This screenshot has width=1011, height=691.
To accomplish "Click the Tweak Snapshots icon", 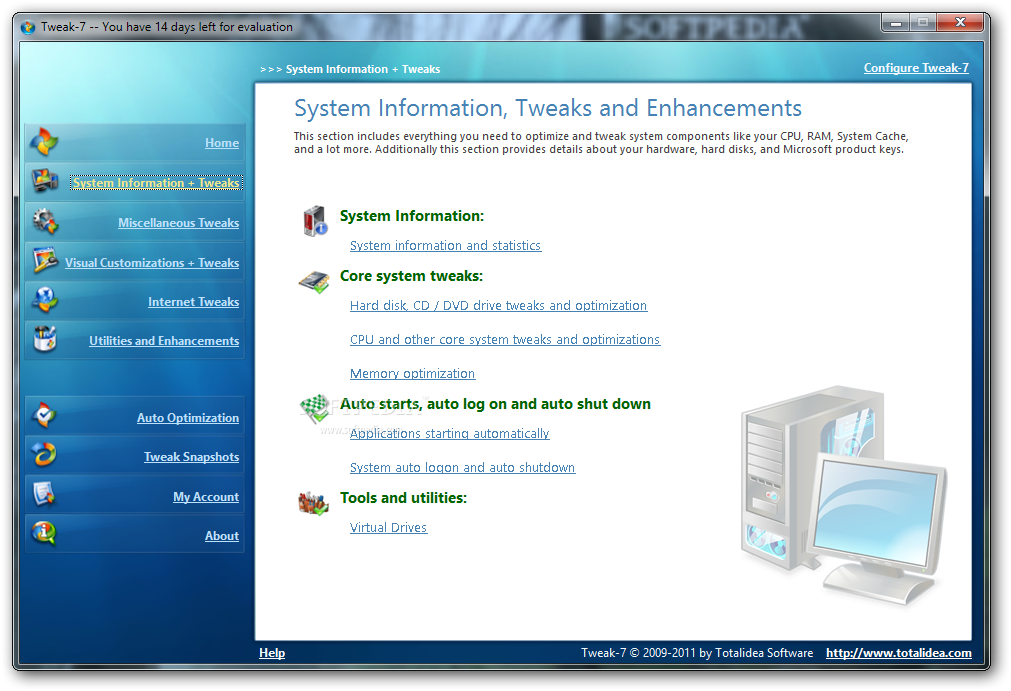I will tap(44, 454).
